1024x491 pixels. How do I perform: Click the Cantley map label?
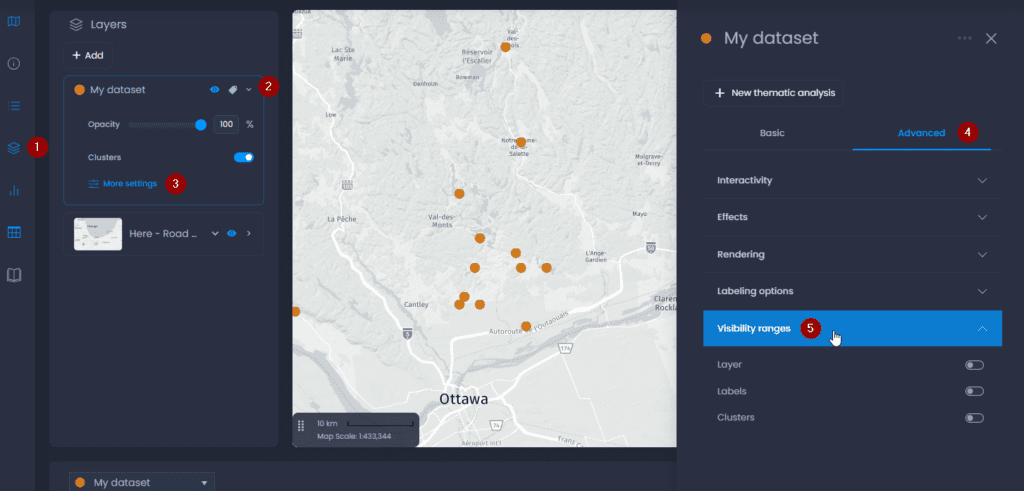[x=416, y=304]
